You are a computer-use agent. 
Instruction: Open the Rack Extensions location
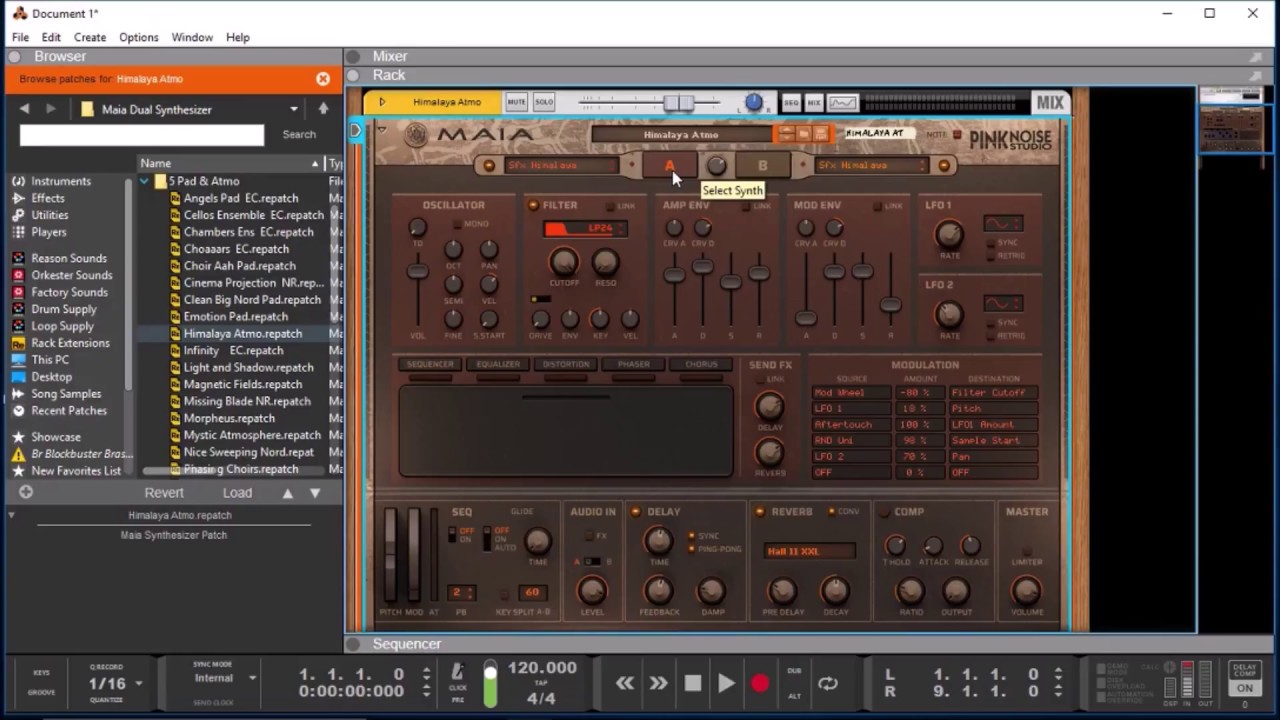pyautogui.click(x=70, y=343)
